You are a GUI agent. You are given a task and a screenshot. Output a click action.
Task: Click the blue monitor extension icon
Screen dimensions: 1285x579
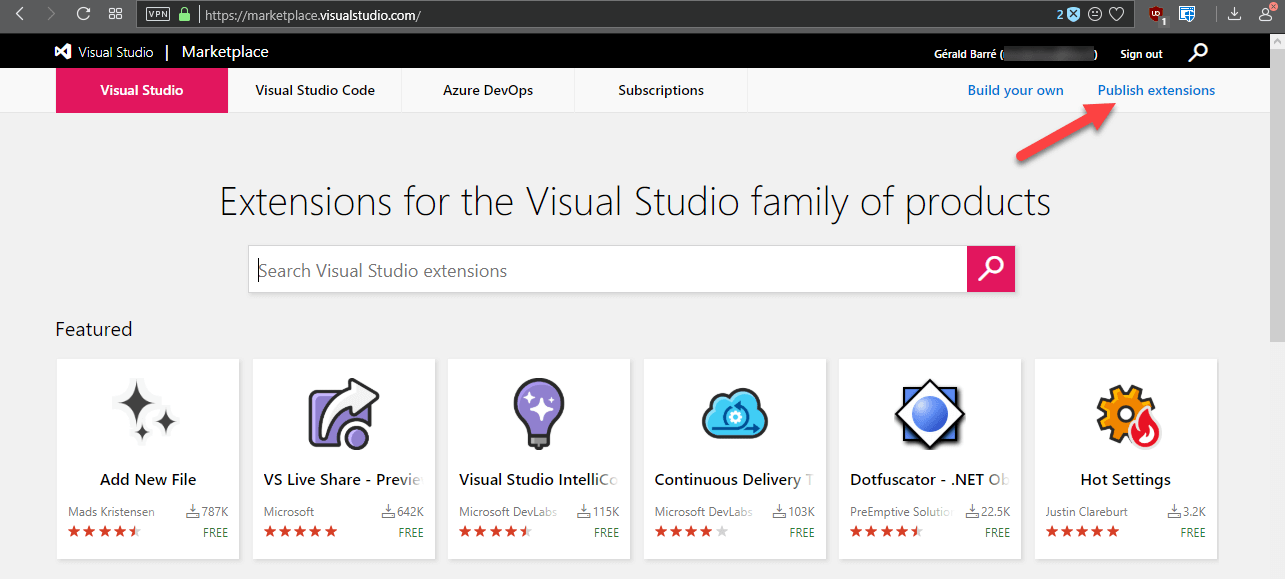click(1187, 14)
